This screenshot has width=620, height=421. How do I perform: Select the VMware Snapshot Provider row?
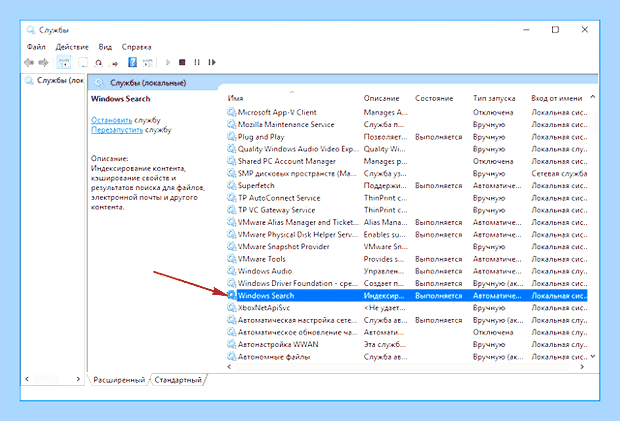click(x=407, y=246)
